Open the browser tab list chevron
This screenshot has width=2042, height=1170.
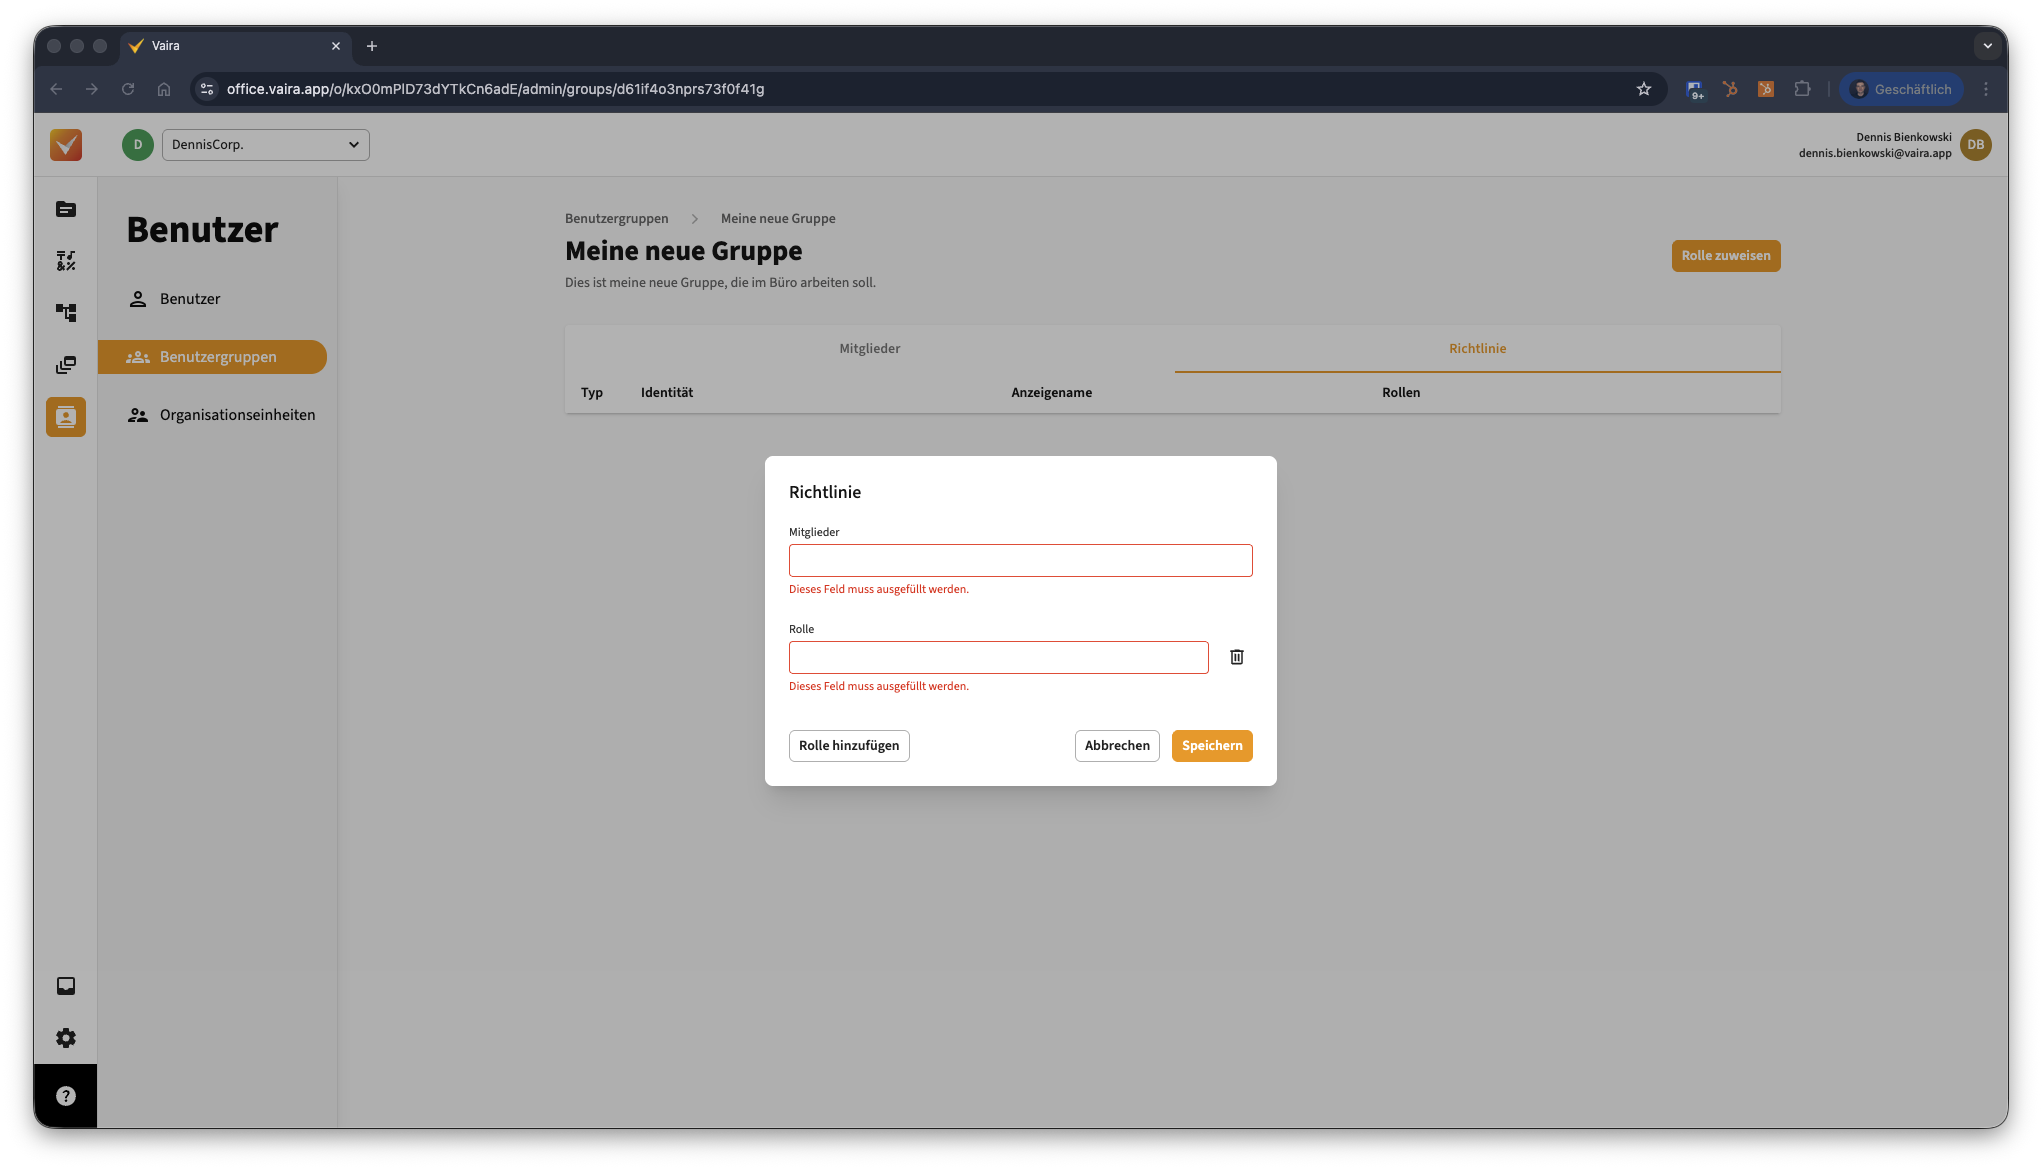tap(1987, 46)
